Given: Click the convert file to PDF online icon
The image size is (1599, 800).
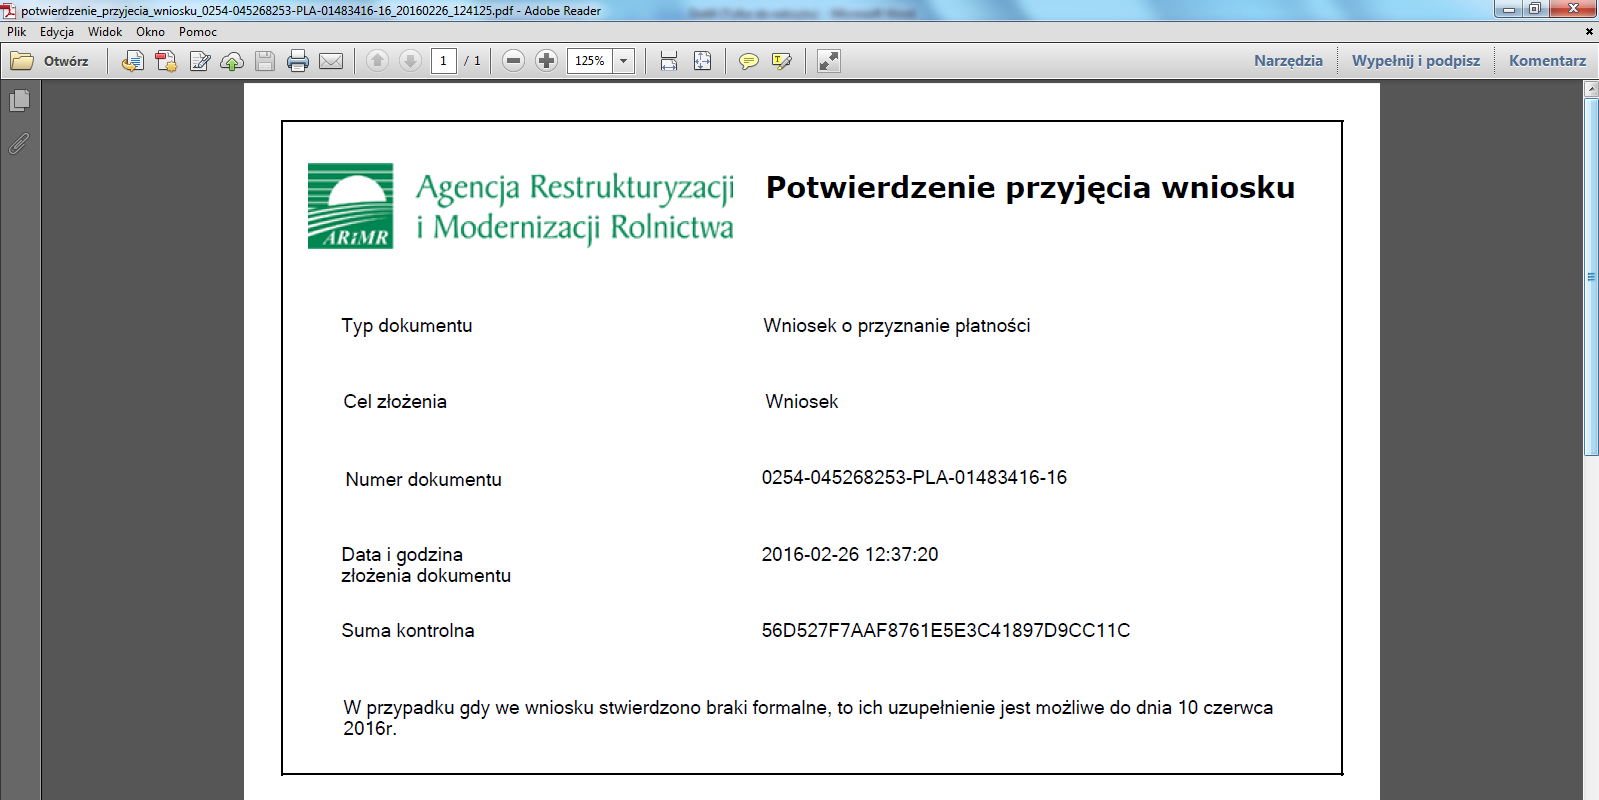Looking at the screenshot, I should [x=132, y=61].
